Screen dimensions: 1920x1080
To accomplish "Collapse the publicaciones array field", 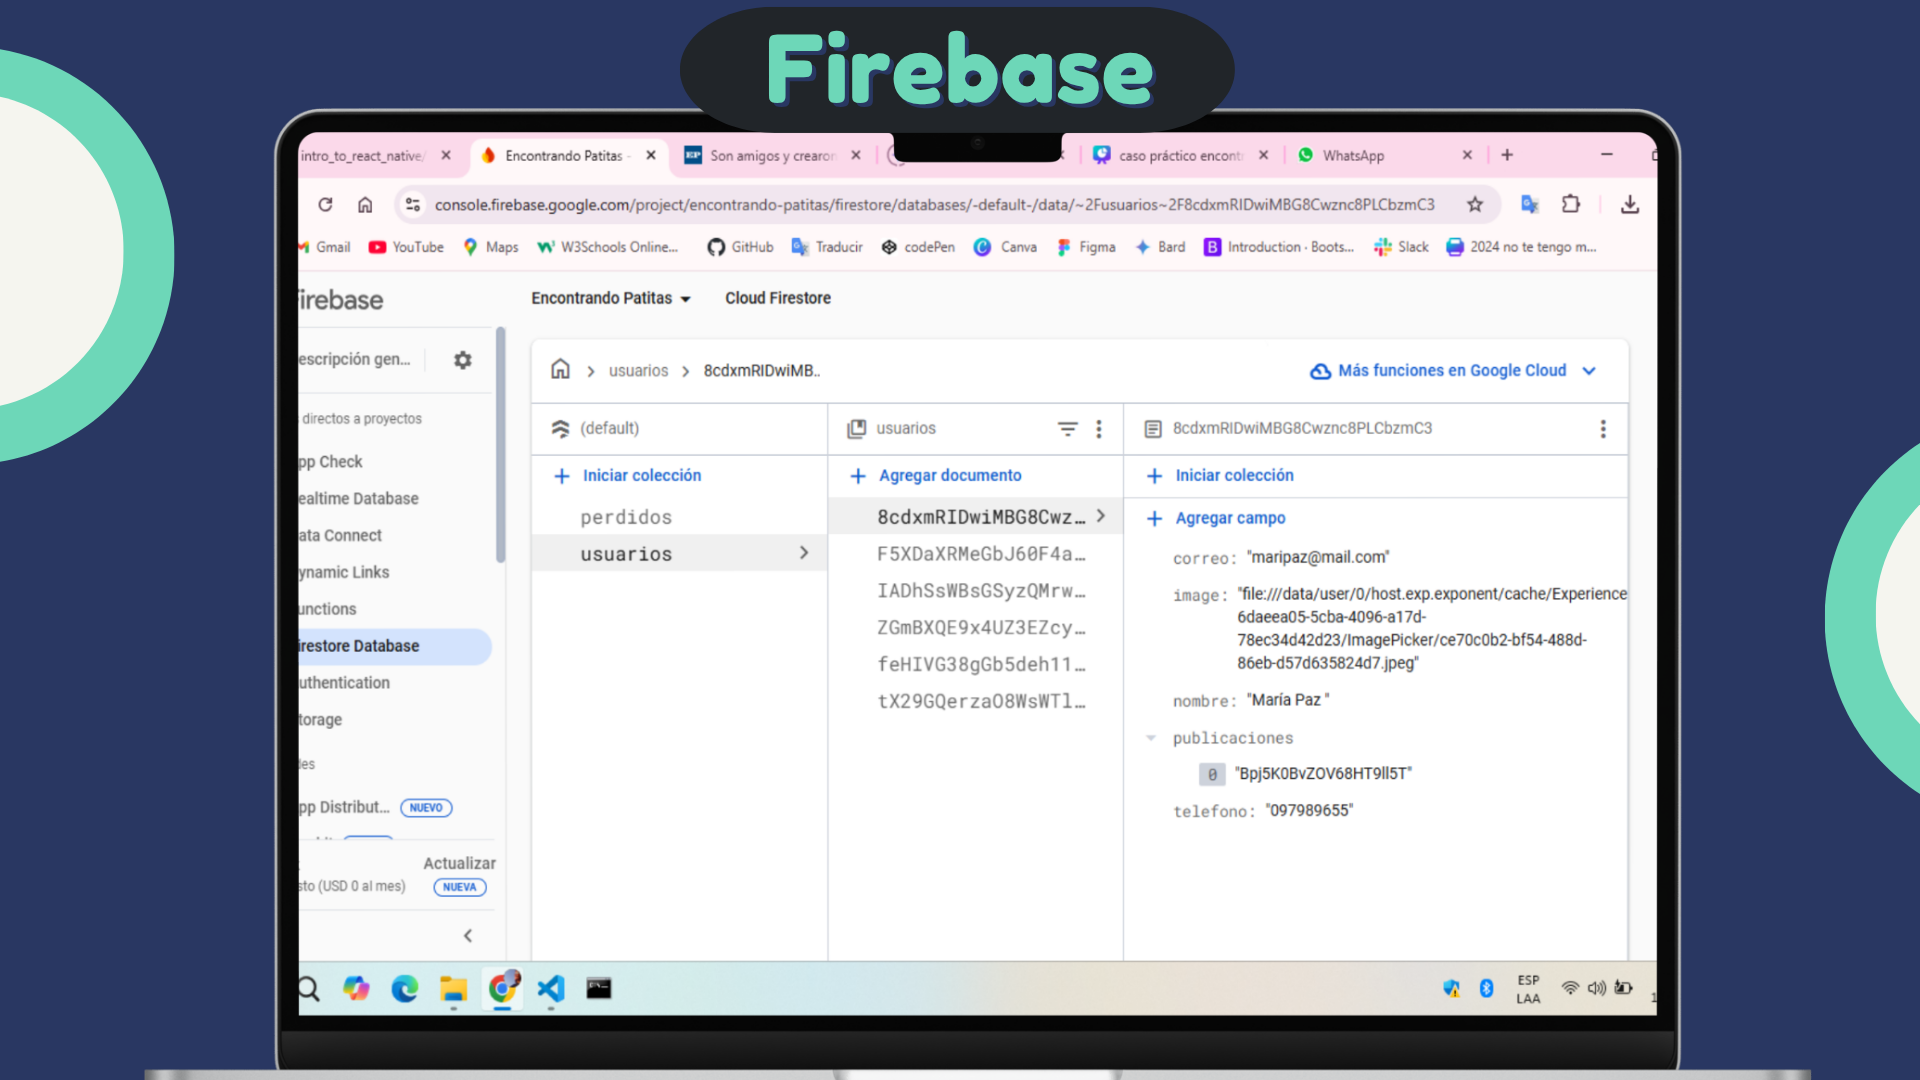I will pyautogui.click(x=1151, y=738).
